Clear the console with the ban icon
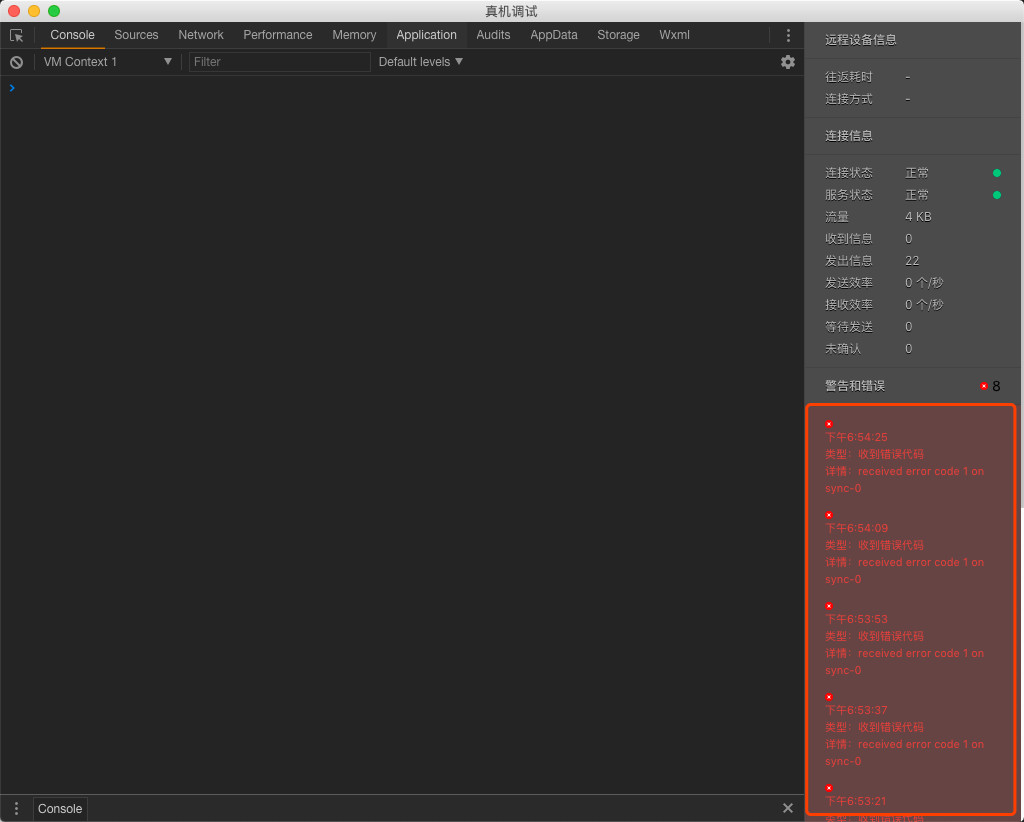 [16, 62]
